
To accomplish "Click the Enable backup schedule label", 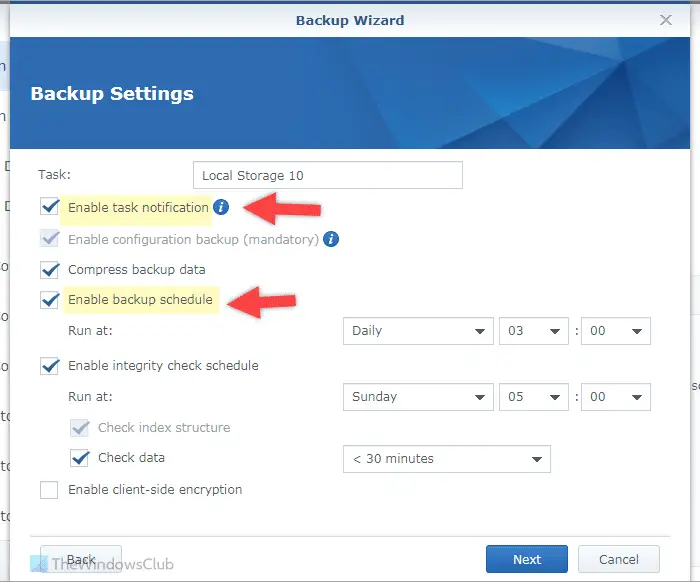I will (140, 299).
